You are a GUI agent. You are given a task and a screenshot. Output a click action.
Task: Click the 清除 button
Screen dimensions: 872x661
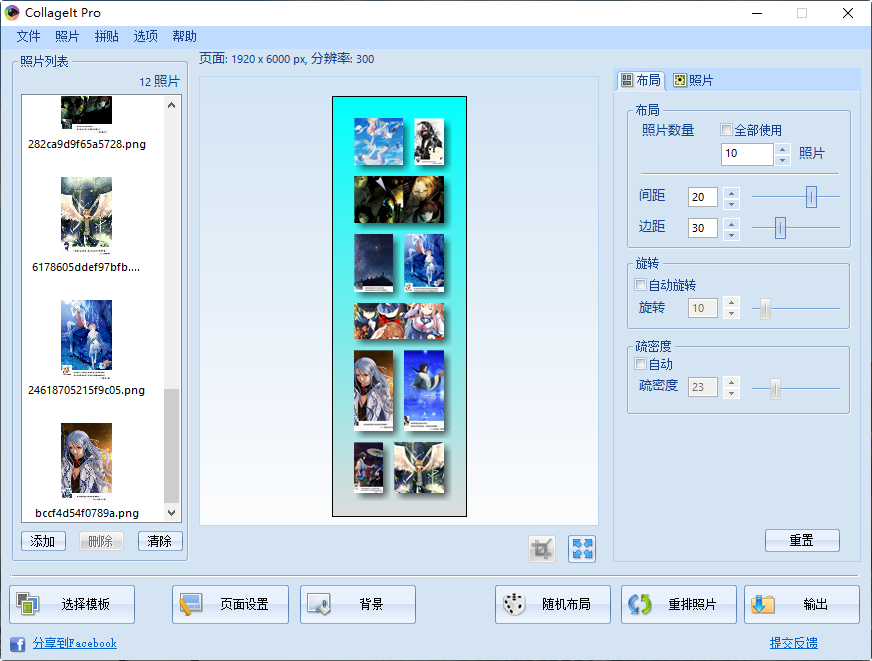(160, 541)
